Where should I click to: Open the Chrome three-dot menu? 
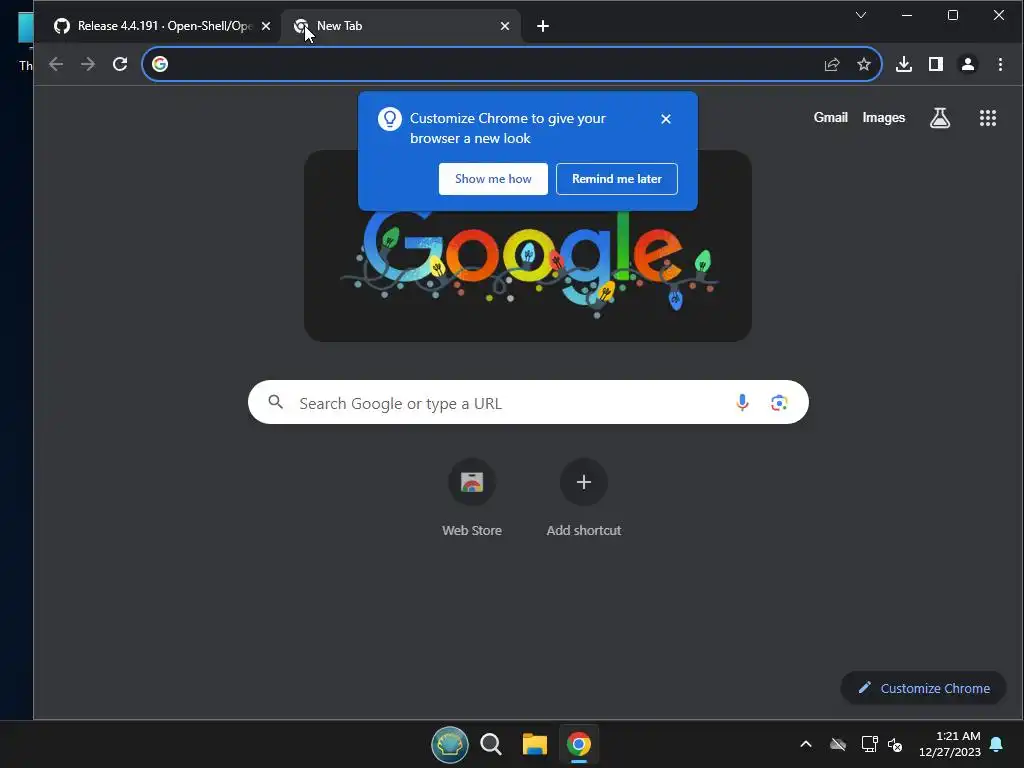(x=1000, y=64)
